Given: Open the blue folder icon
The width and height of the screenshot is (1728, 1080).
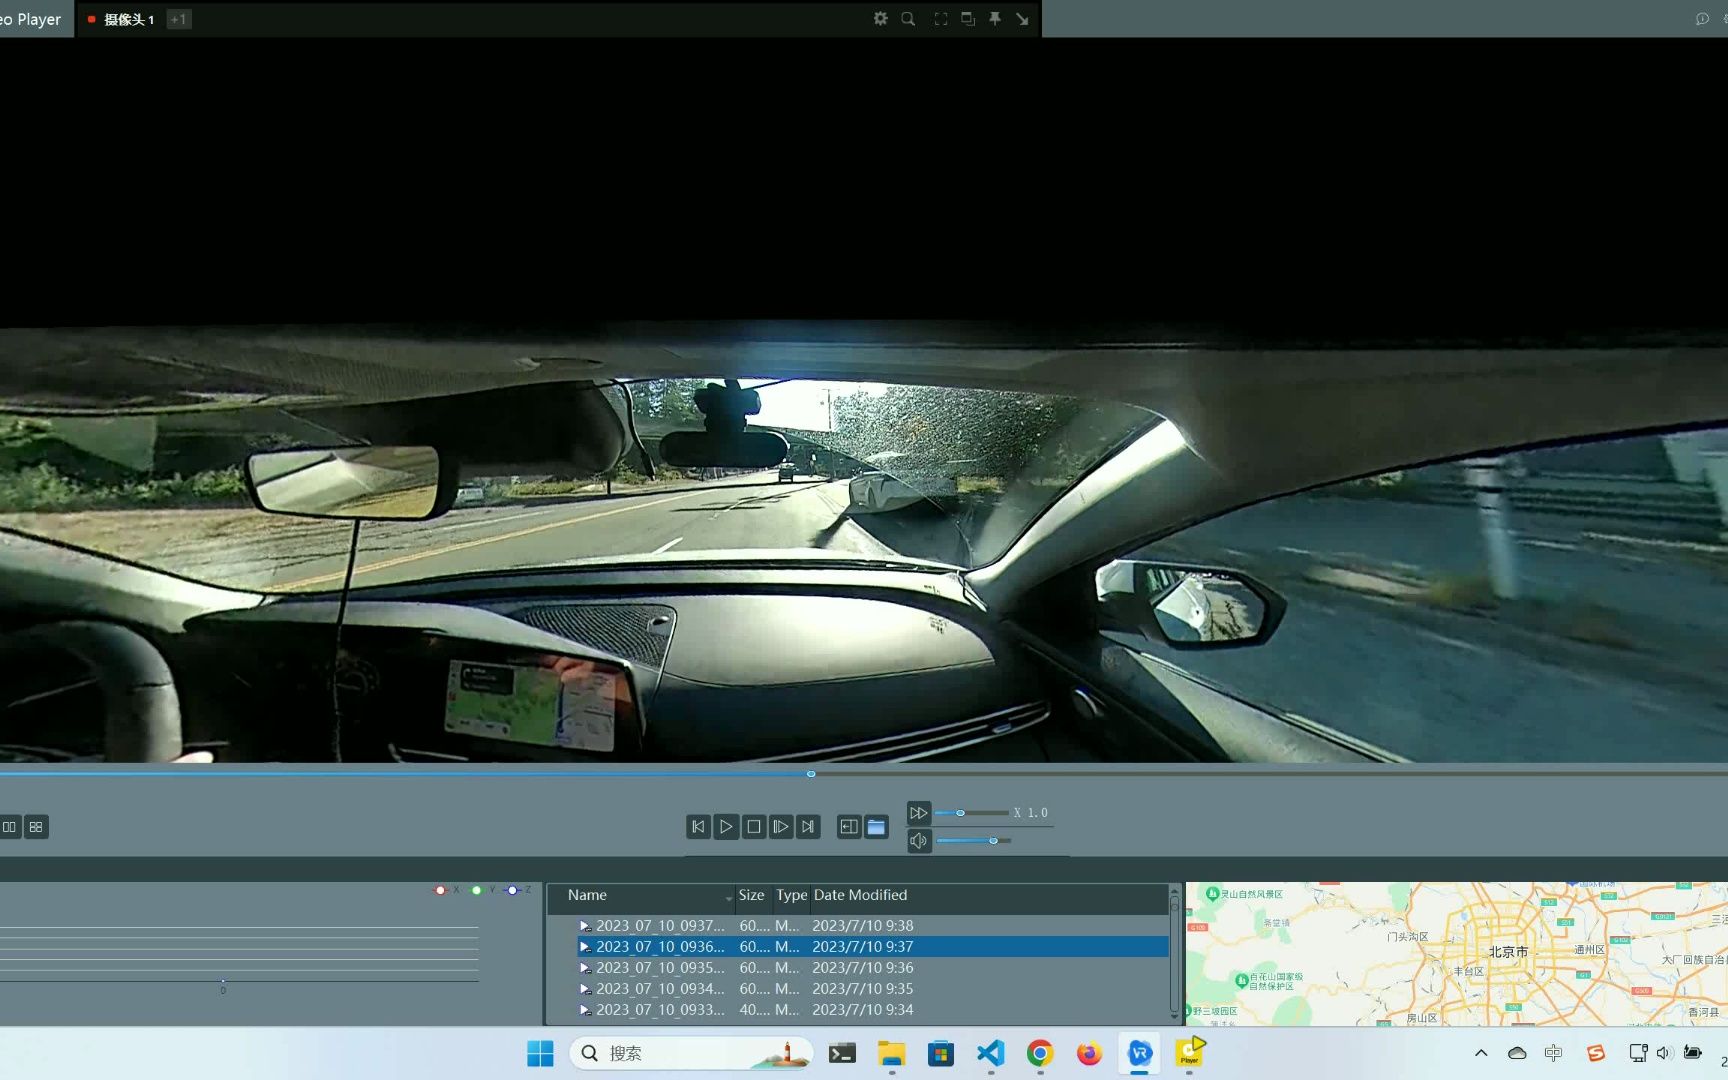Looking at the screenshot, I should 876,827.
